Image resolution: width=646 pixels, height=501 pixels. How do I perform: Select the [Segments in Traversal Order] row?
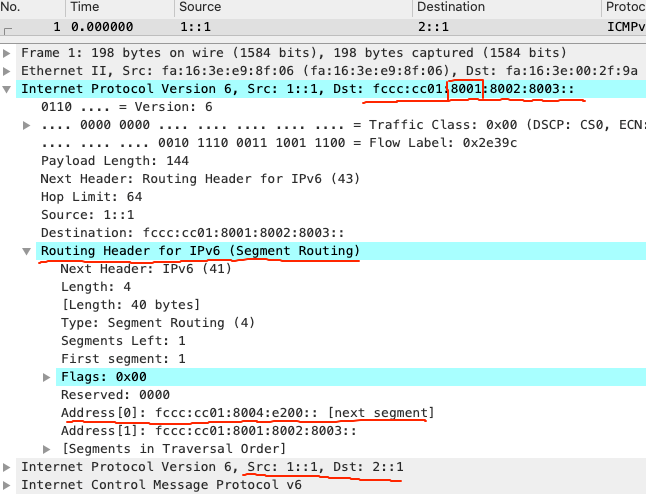(x=173, y=449)
